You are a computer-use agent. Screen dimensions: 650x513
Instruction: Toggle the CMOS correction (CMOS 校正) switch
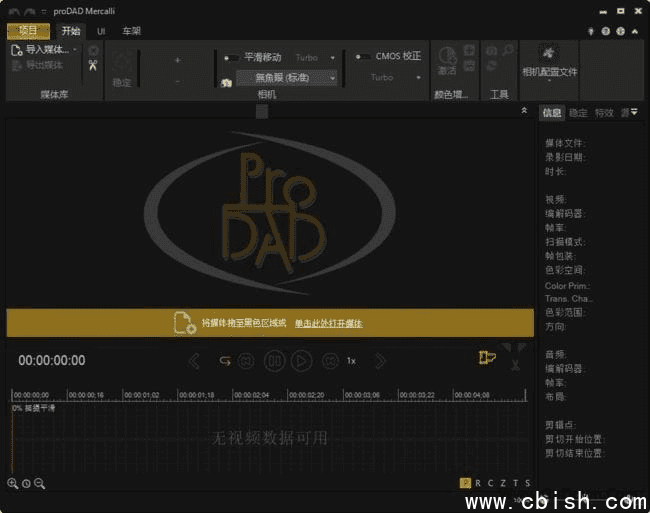pyautogui.click(x=363, y=57)
